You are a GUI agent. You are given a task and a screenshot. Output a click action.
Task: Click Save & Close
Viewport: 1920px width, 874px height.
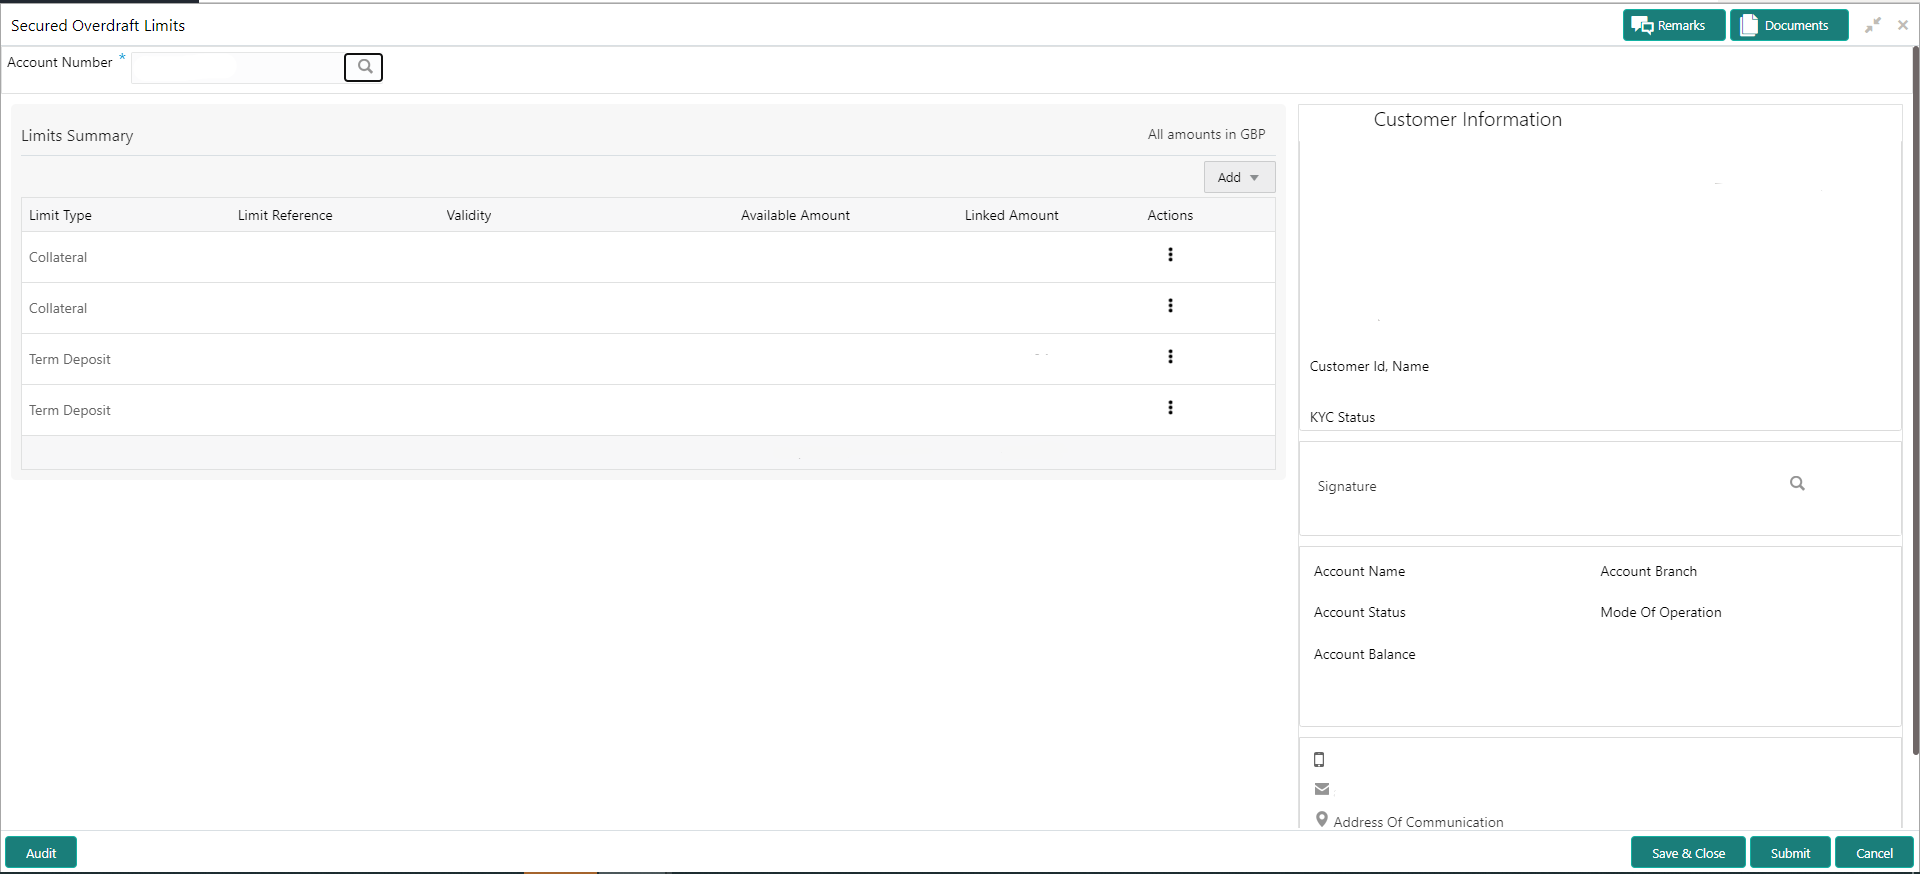pyautogui.click(x=1688, y=853)
